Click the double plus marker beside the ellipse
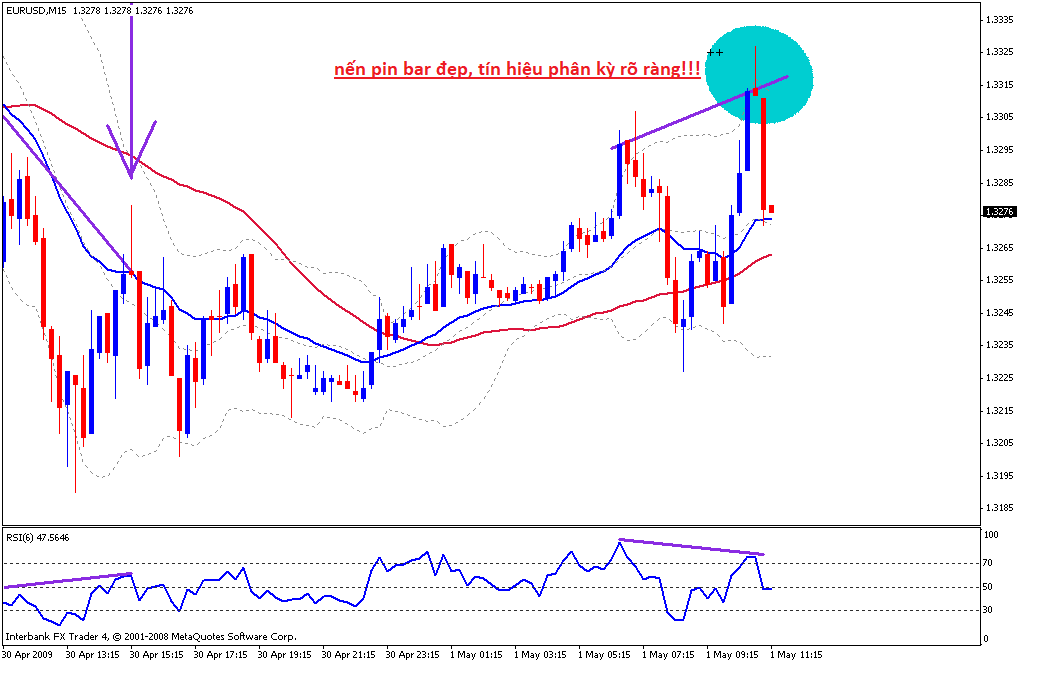The width and height of the screenshot is (1055, 685). 714,51
